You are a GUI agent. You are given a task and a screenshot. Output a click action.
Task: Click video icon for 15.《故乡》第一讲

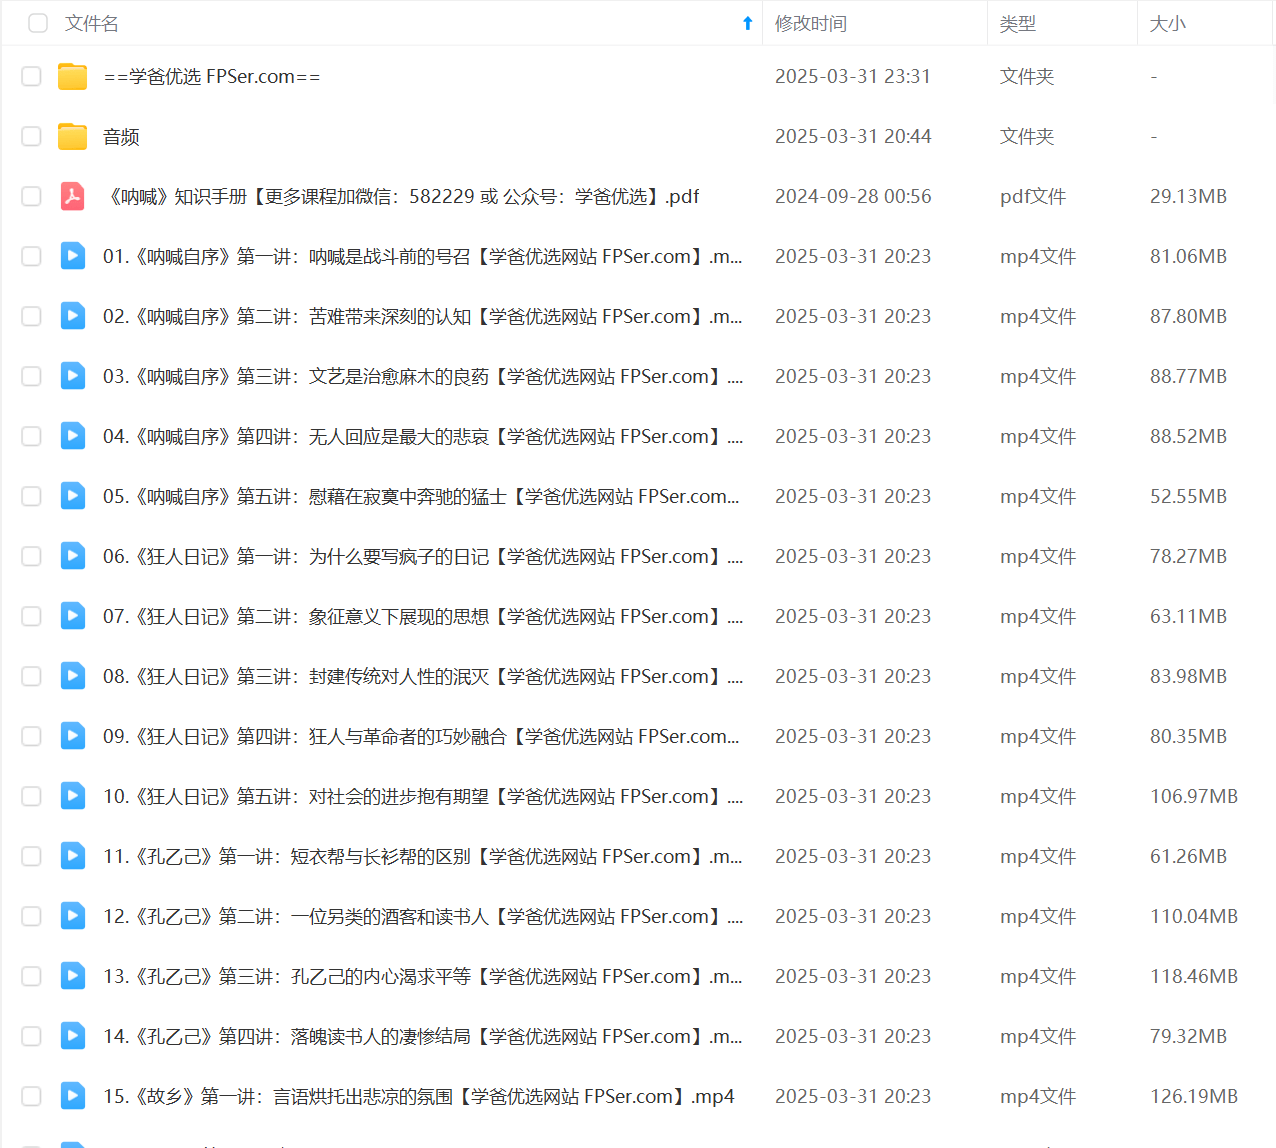(x=72, y=1096)
